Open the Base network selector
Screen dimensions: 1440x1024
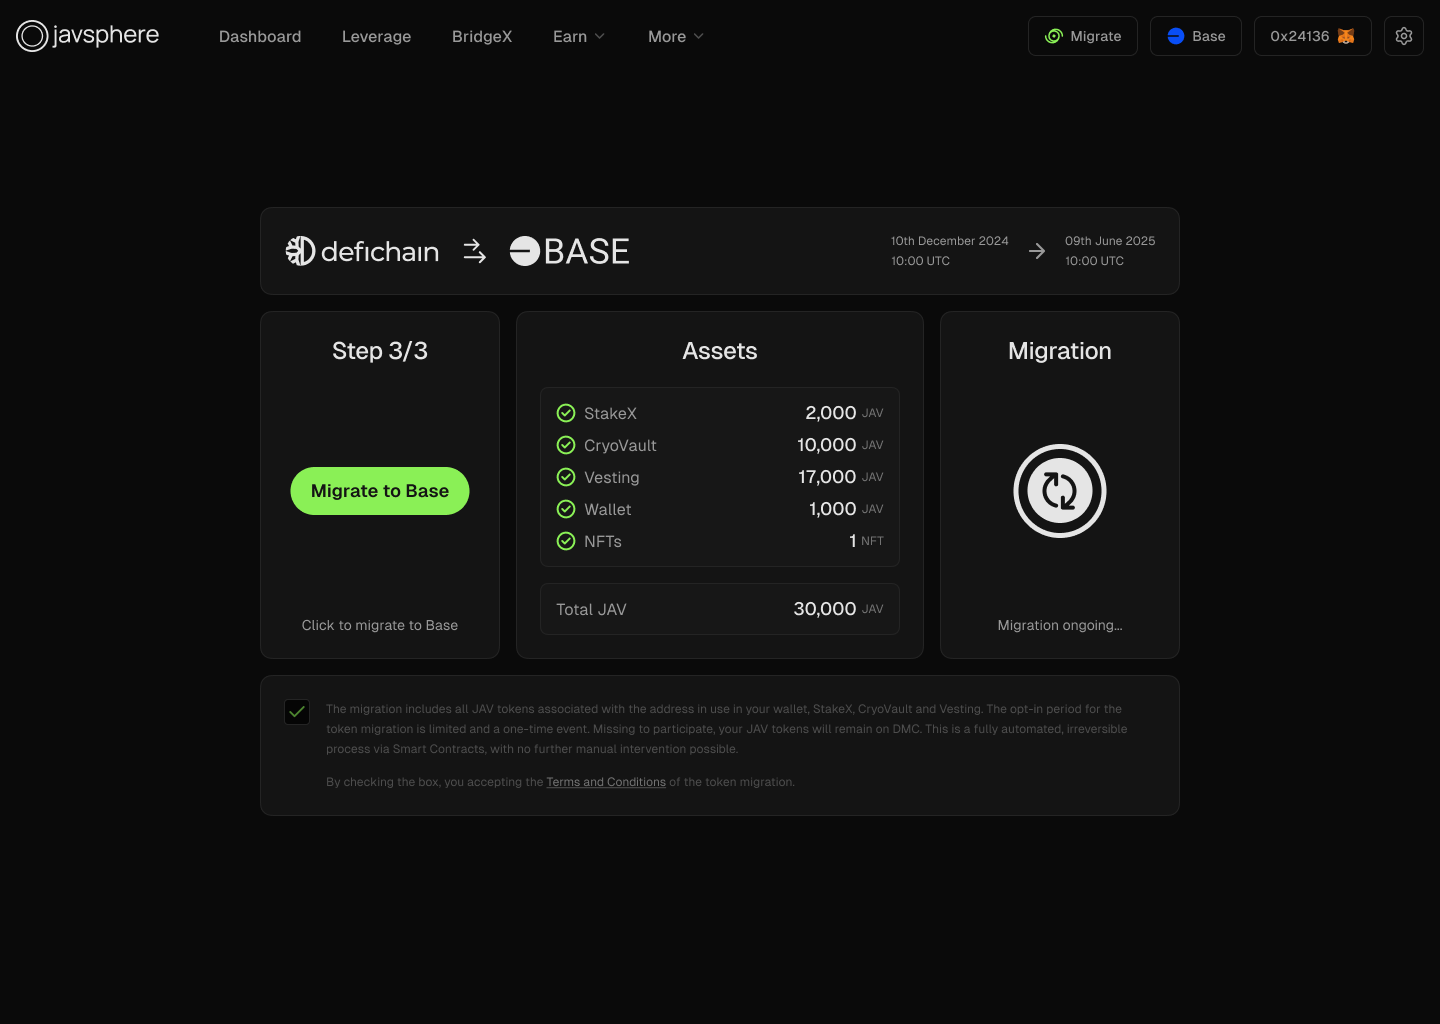[x=1196, y=36]
